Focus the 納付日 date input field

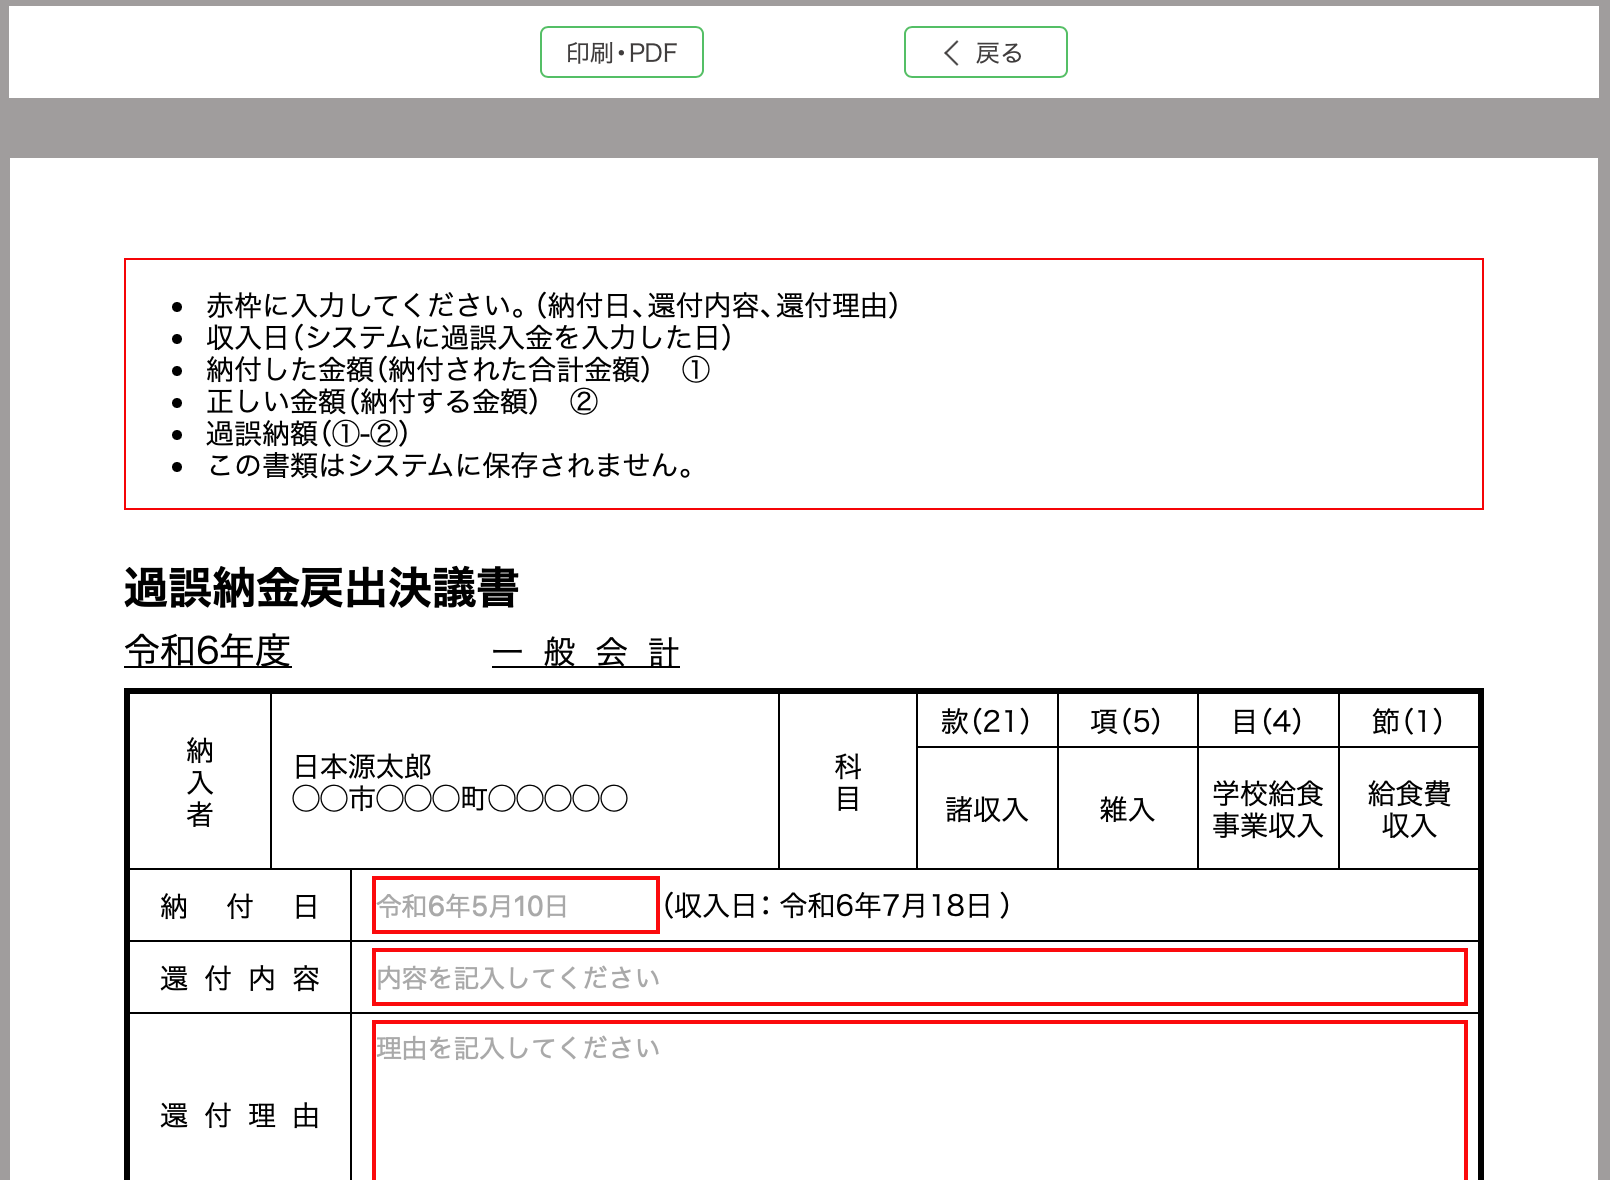pyautogui.click(x=515, y=905)
